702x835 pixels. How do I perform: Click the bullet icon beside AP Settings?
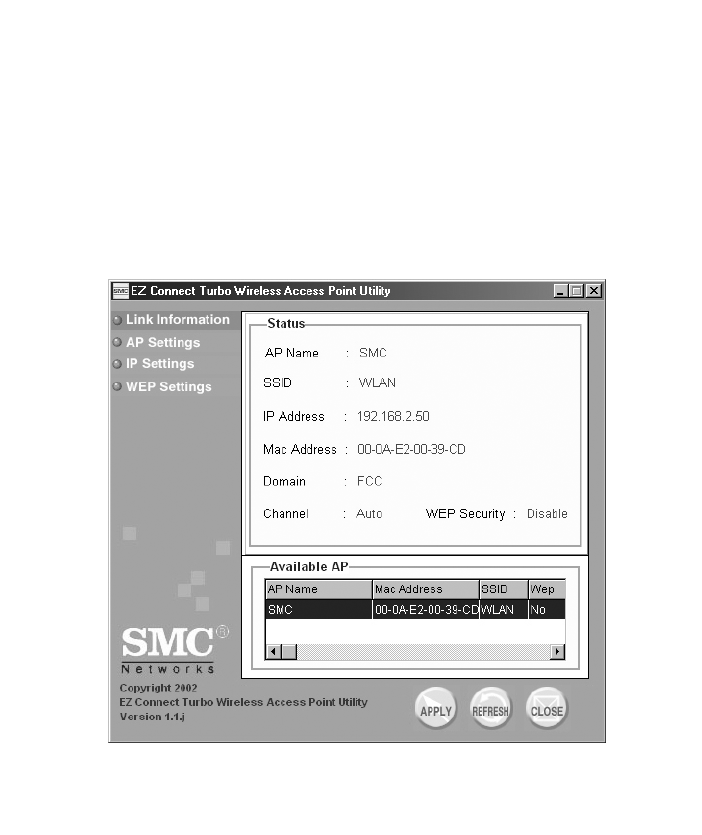[x=117, y=342]
